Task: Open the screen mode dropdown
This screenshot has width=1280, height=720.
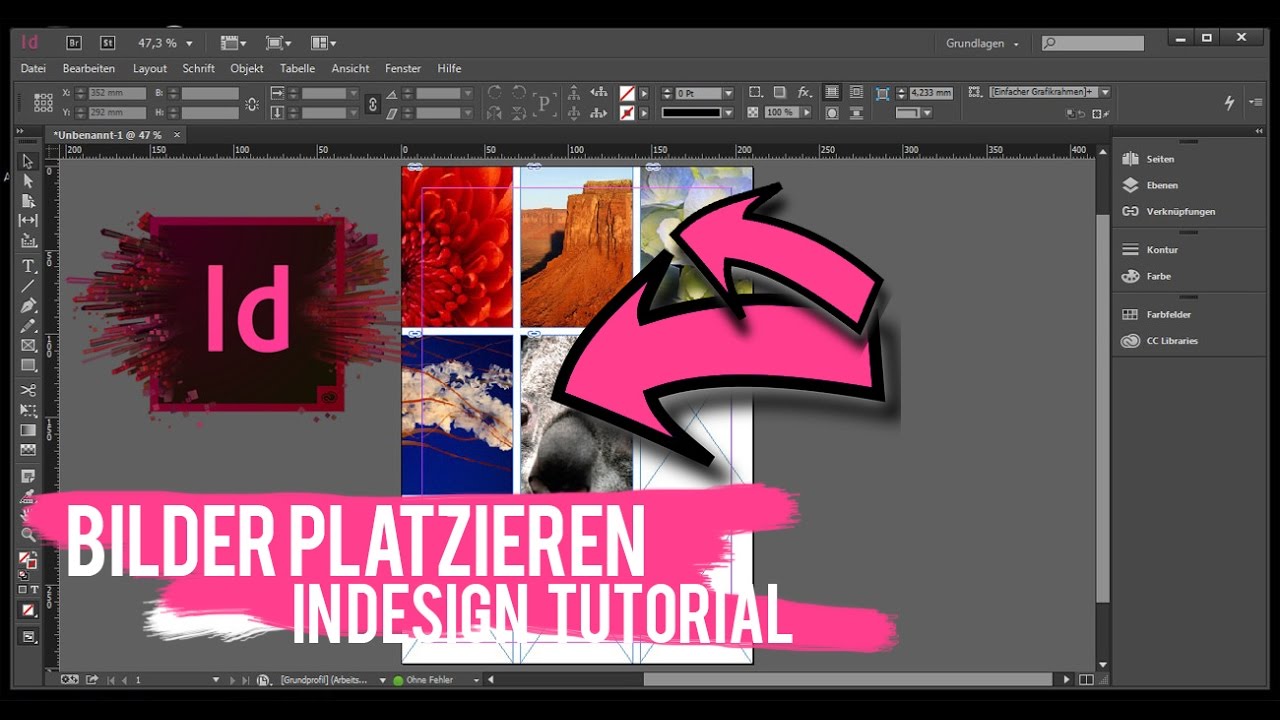Action: coord(278,43)
